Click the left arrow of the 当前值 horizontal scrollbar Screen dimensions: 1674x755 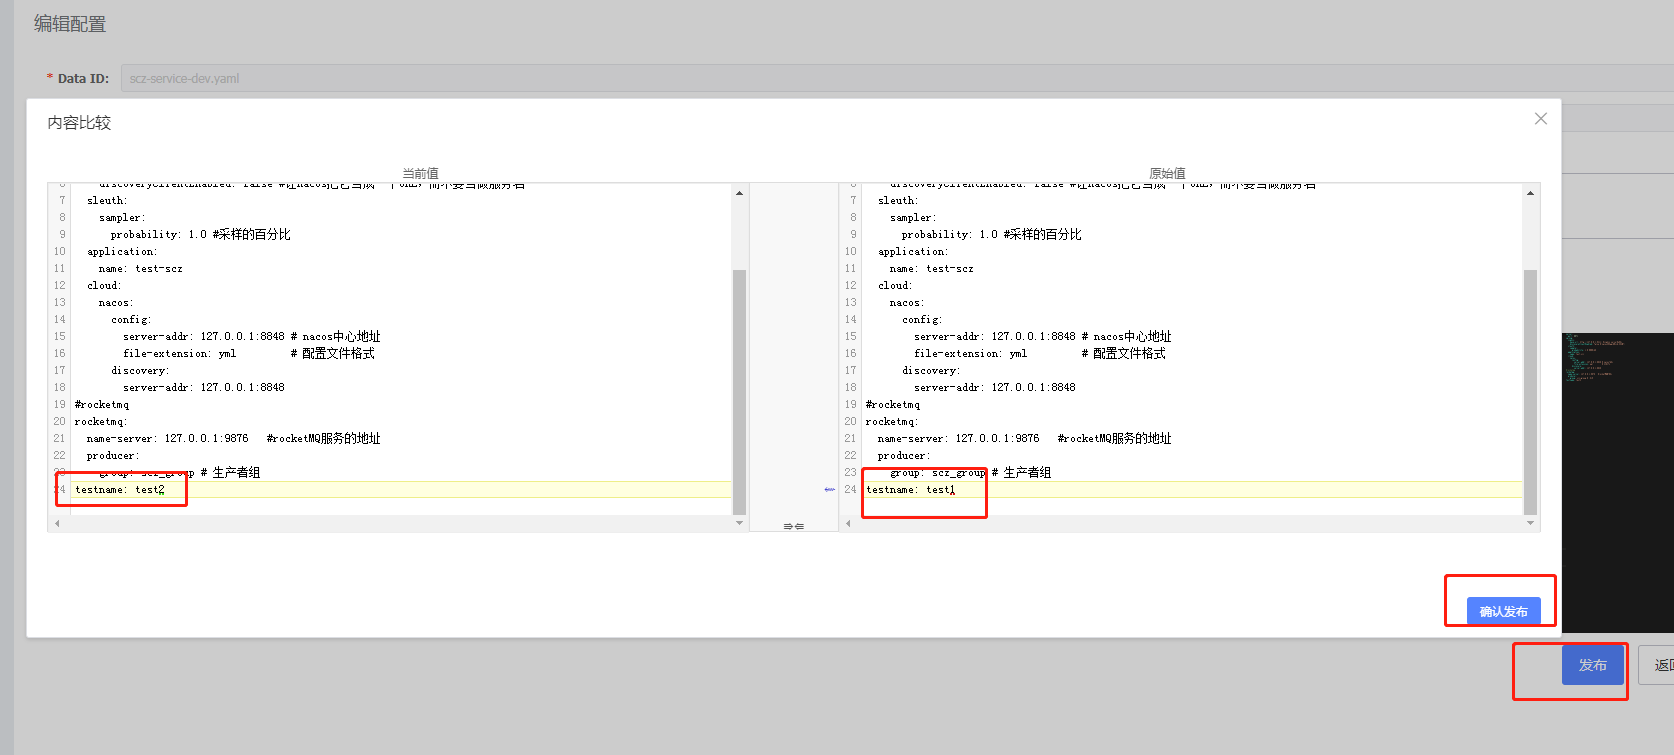tap(57, 523)
